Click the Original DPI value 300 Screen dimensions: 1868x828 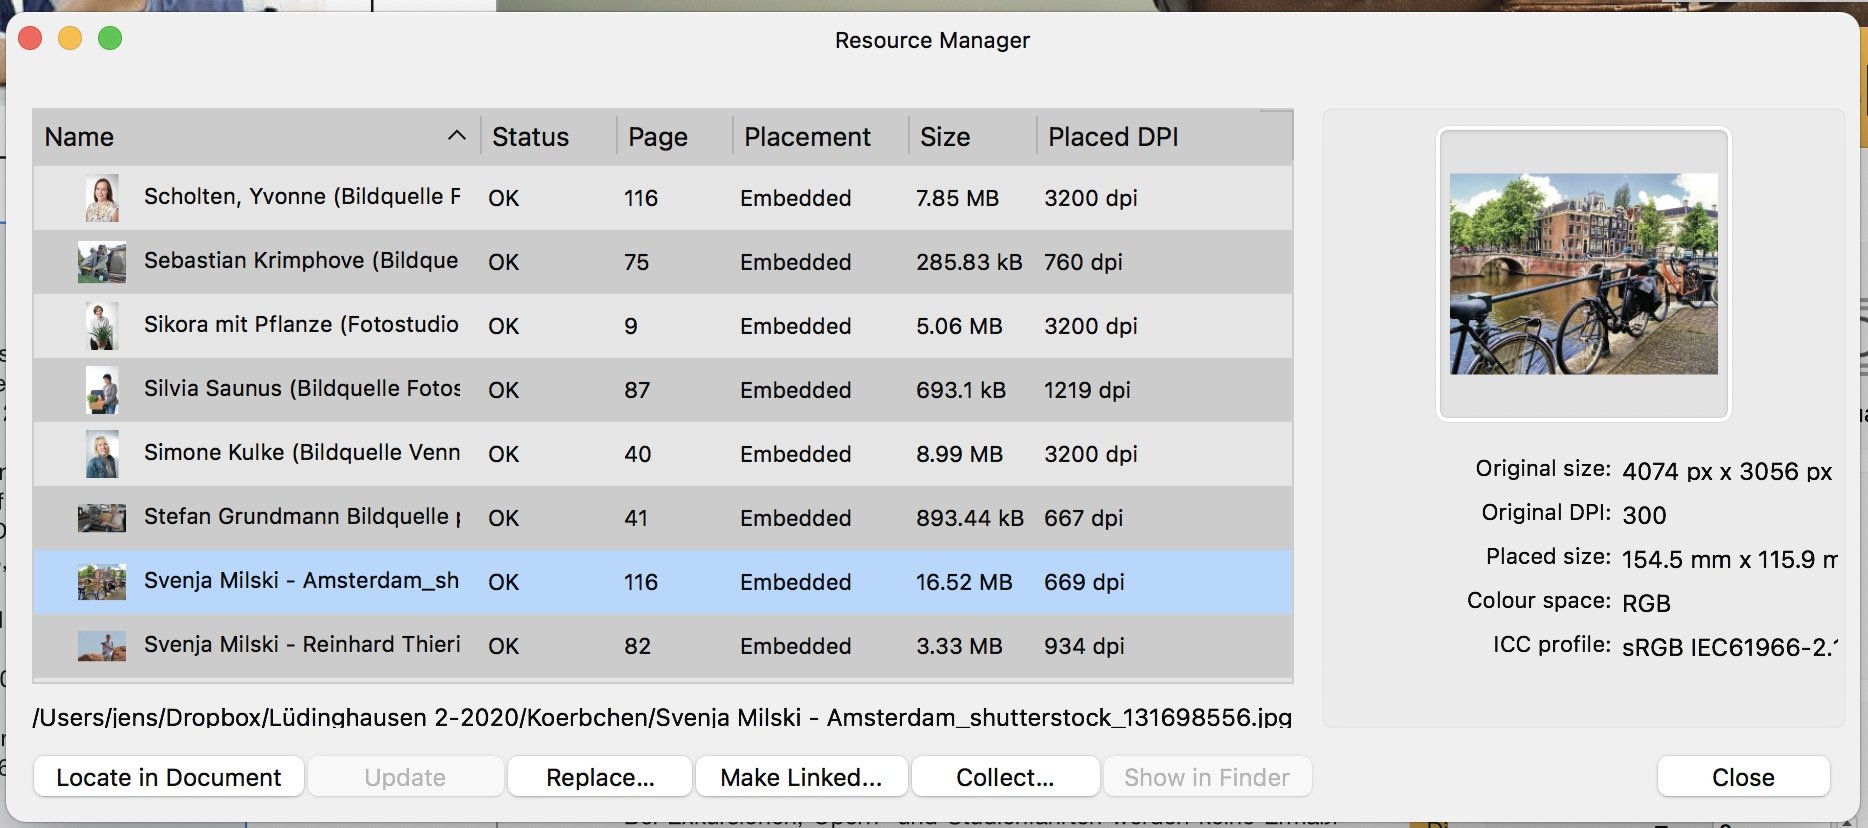[1644, 515]
